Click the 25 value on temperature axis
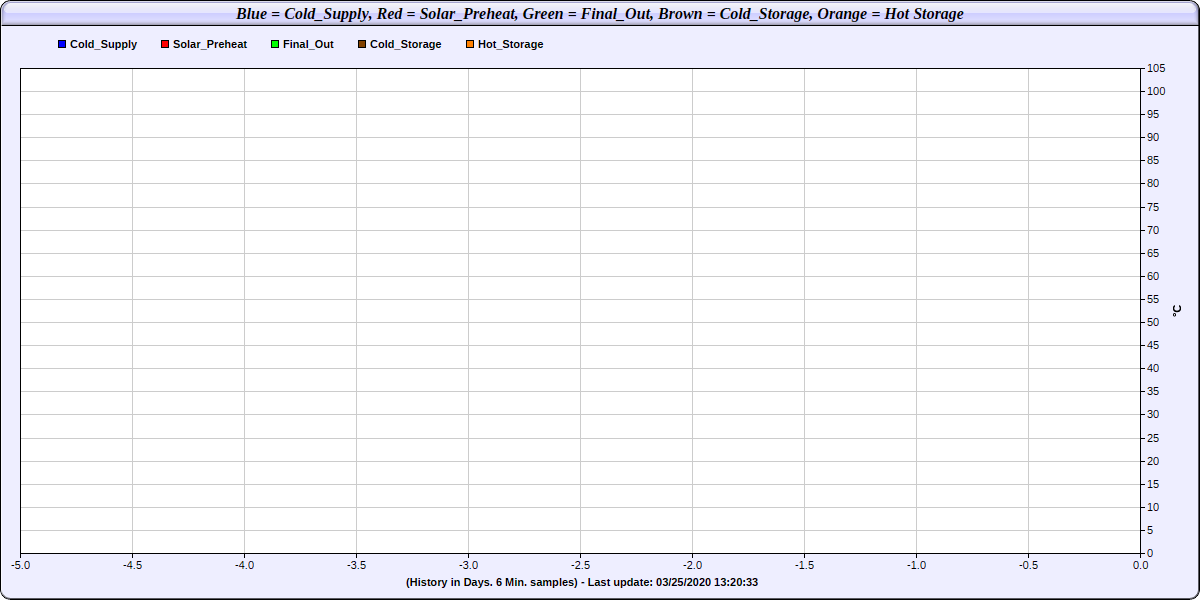The image size is (1200, 600). [x=1153, y=438]
